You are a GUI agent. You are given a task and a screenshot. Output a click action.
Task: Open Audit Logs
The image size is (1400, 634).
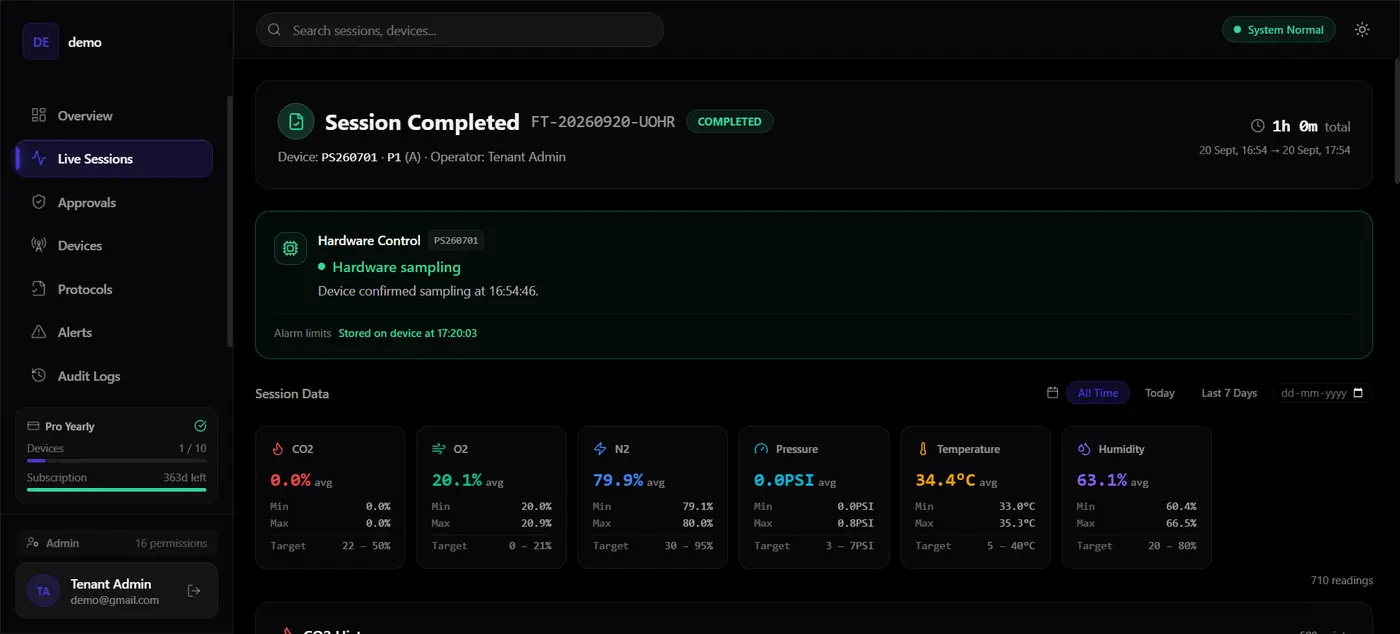pos(114,376)
